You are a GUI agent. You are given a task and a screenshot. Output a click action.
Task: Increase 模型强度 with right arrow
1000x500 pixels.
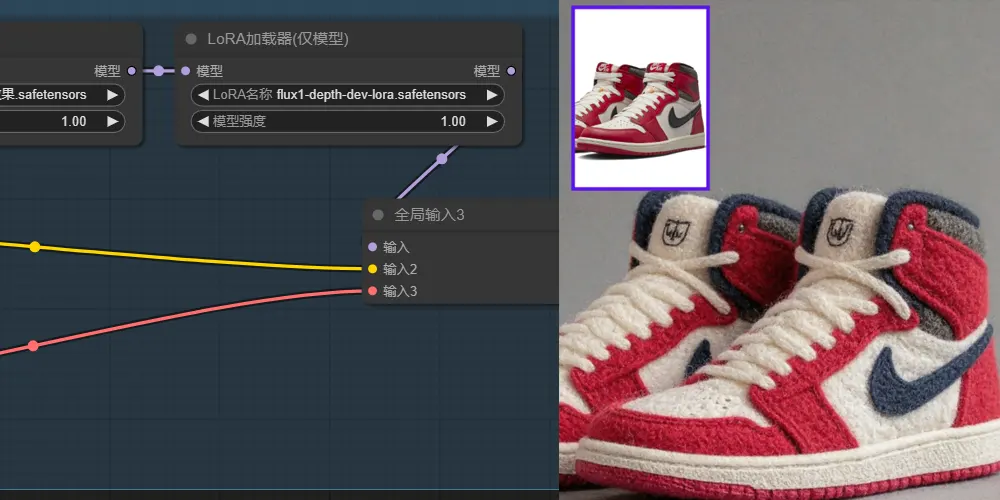[x=492, y=121]
